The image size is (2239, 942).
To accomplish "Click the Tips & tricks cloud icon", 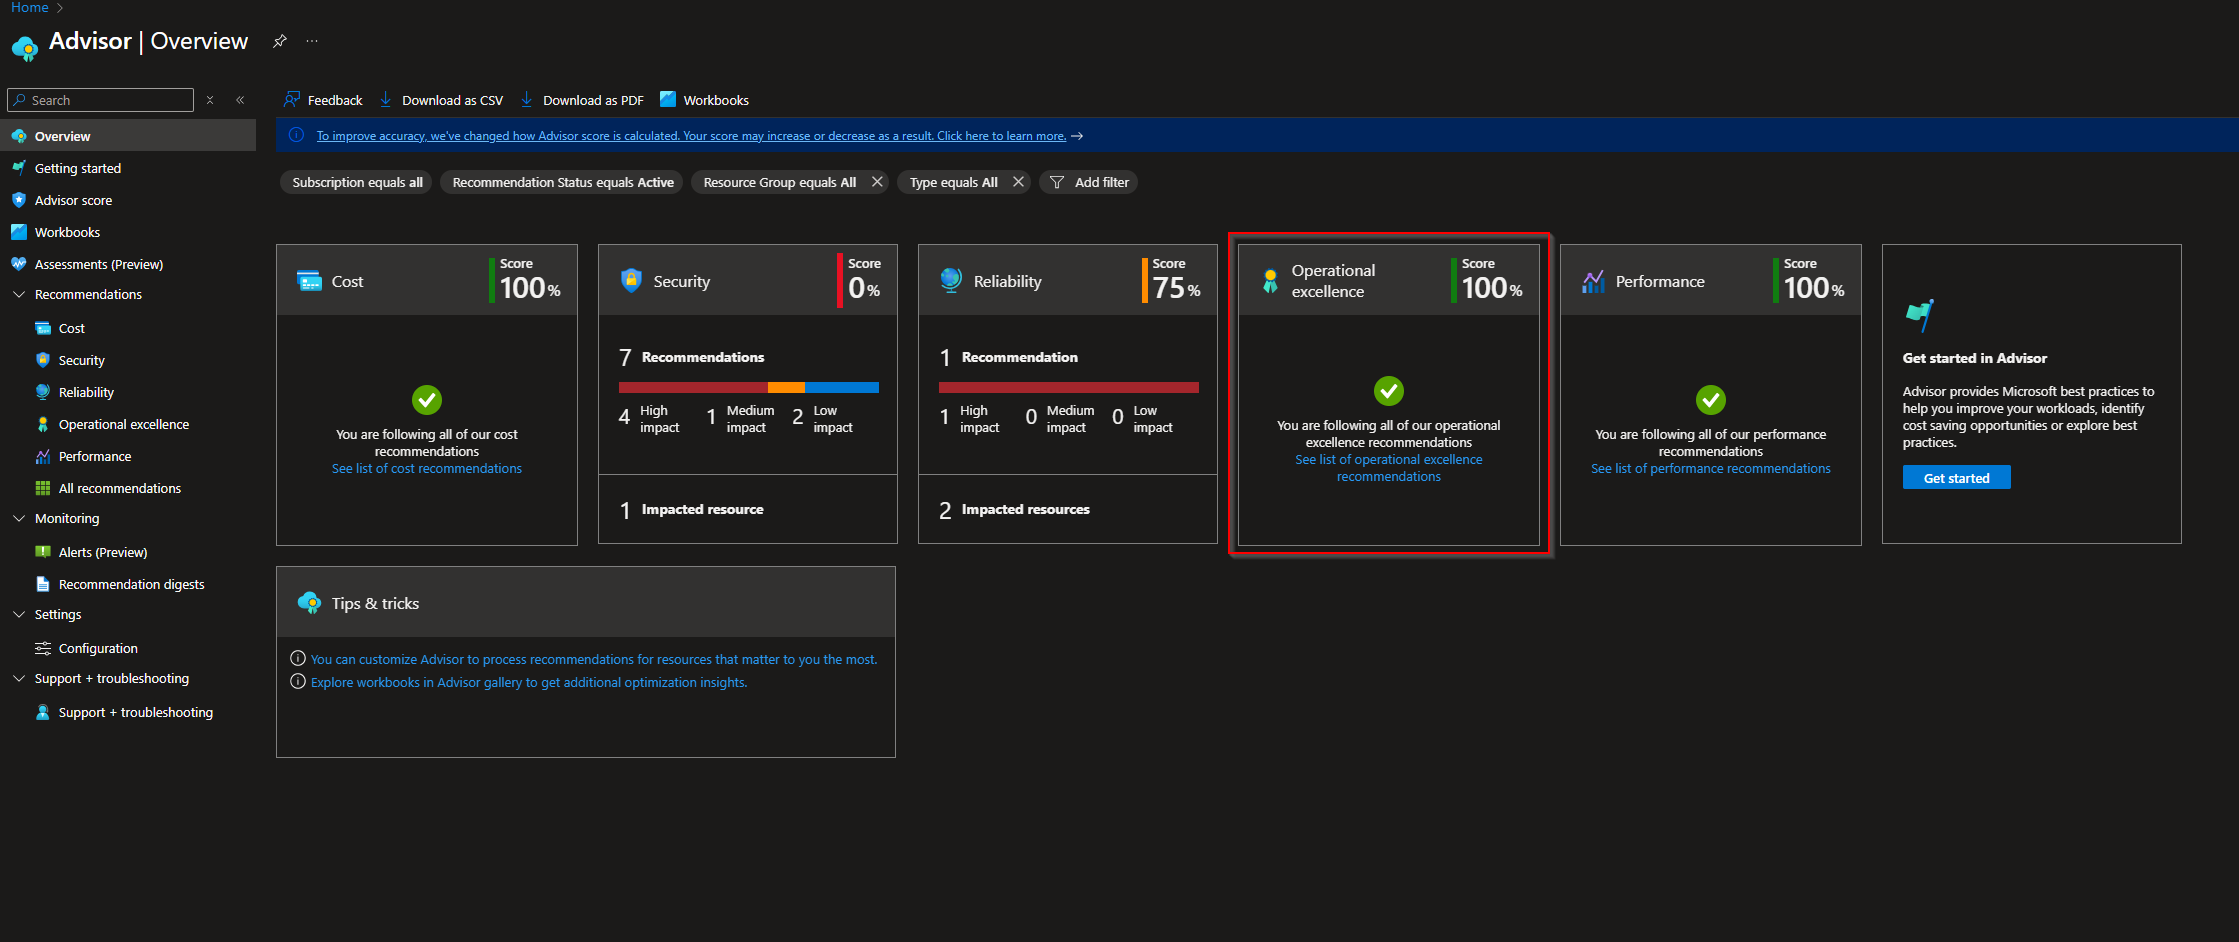I will (309, 603).
